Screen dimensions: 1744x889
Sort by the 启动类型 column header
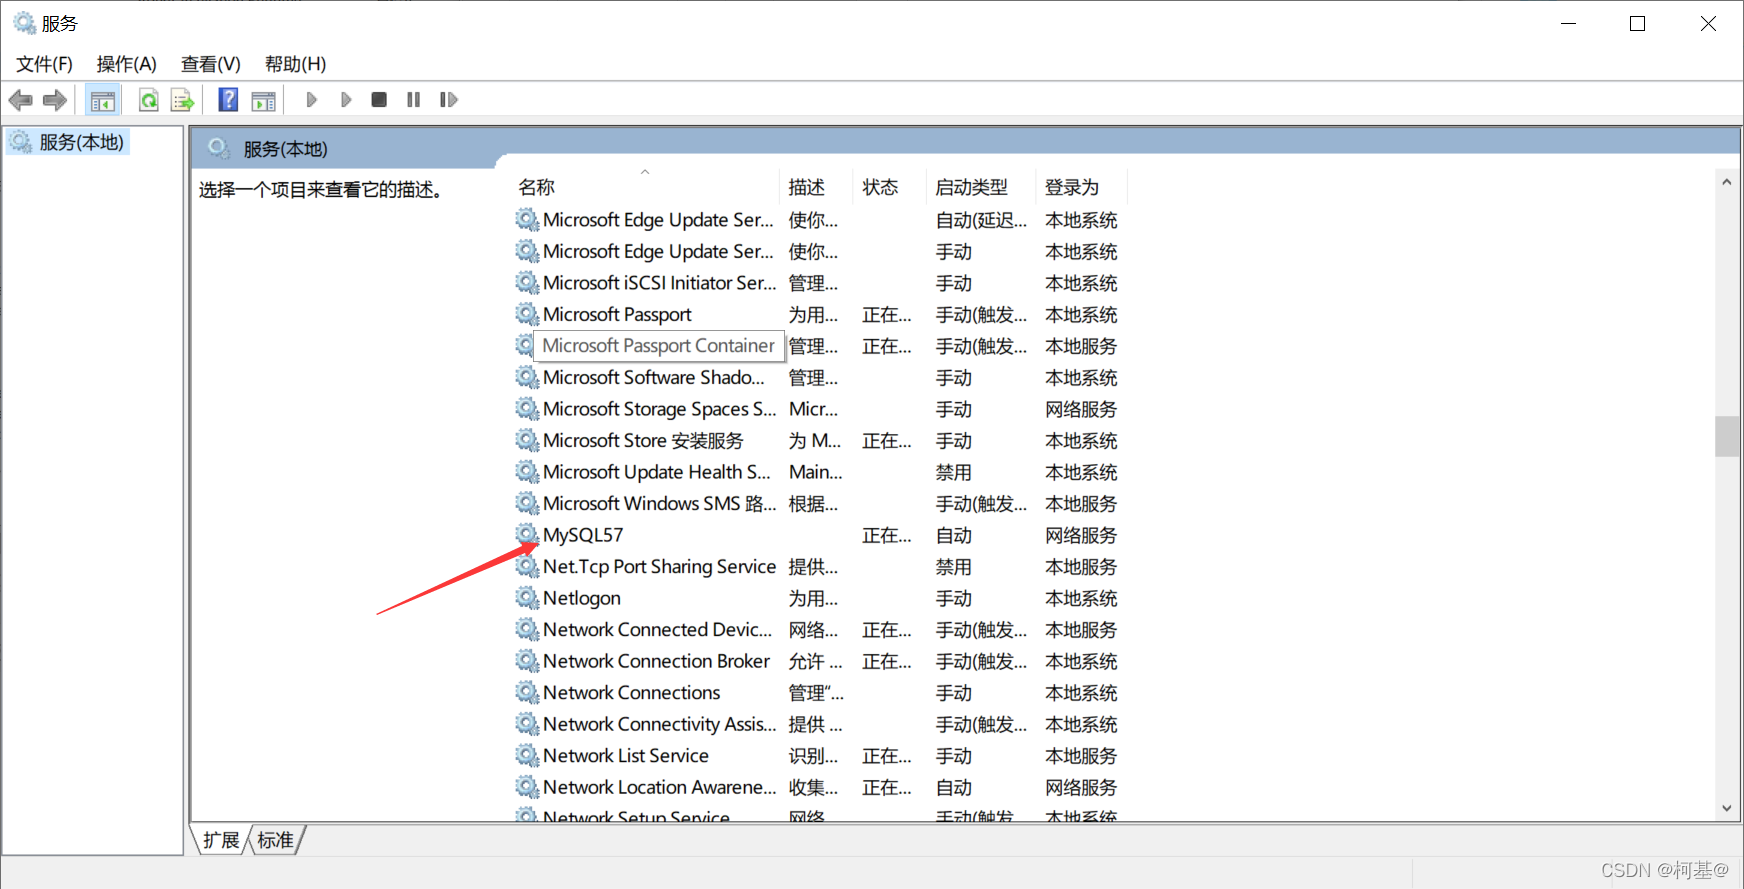tap(980, 187)
